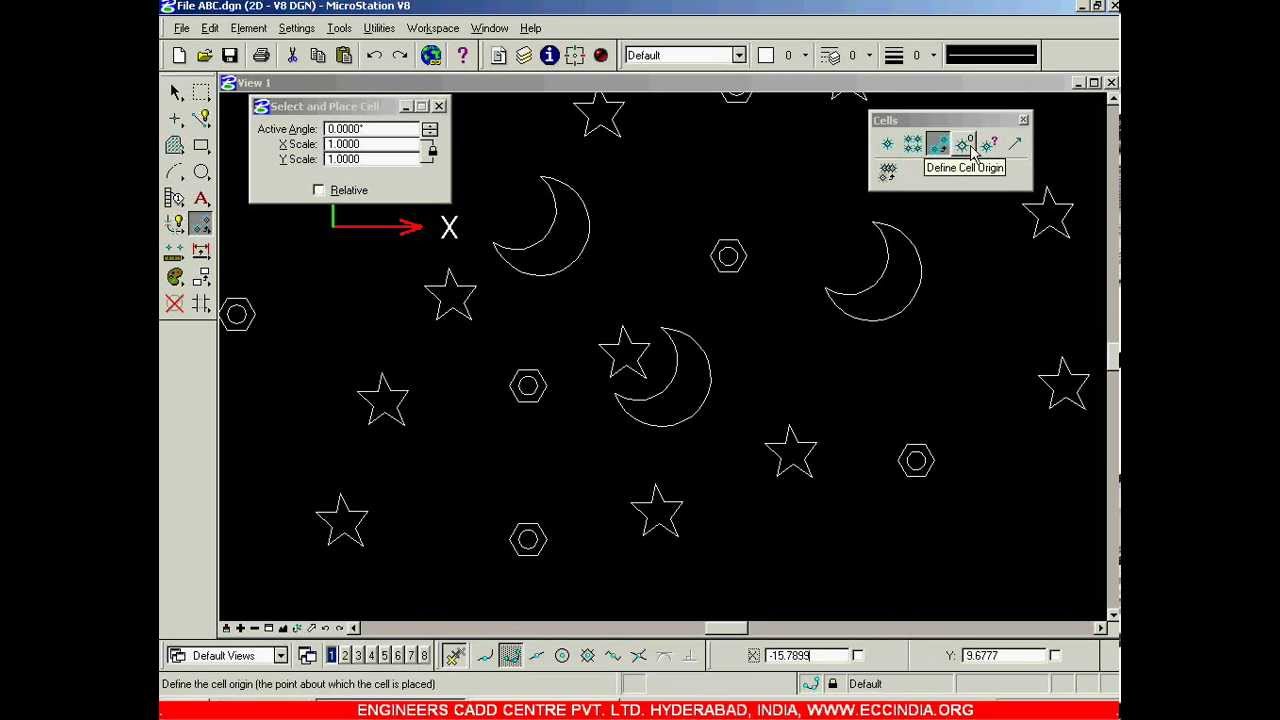Open the Element menu
The image size is (1280, 720).
248,28
